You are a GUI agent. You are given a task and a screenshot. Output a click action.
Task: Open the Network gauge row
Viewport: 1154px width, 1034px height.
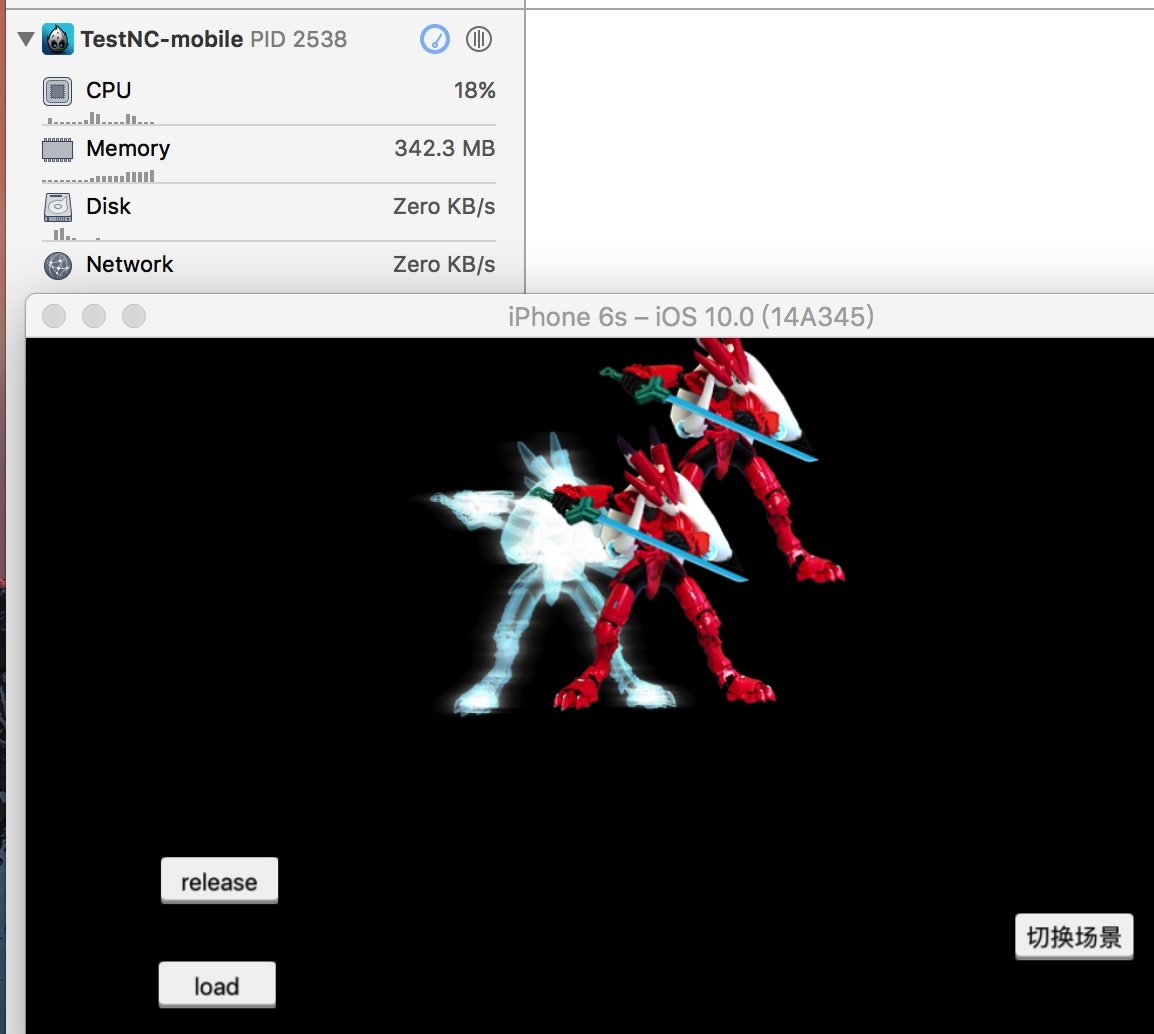pos(269,265)
